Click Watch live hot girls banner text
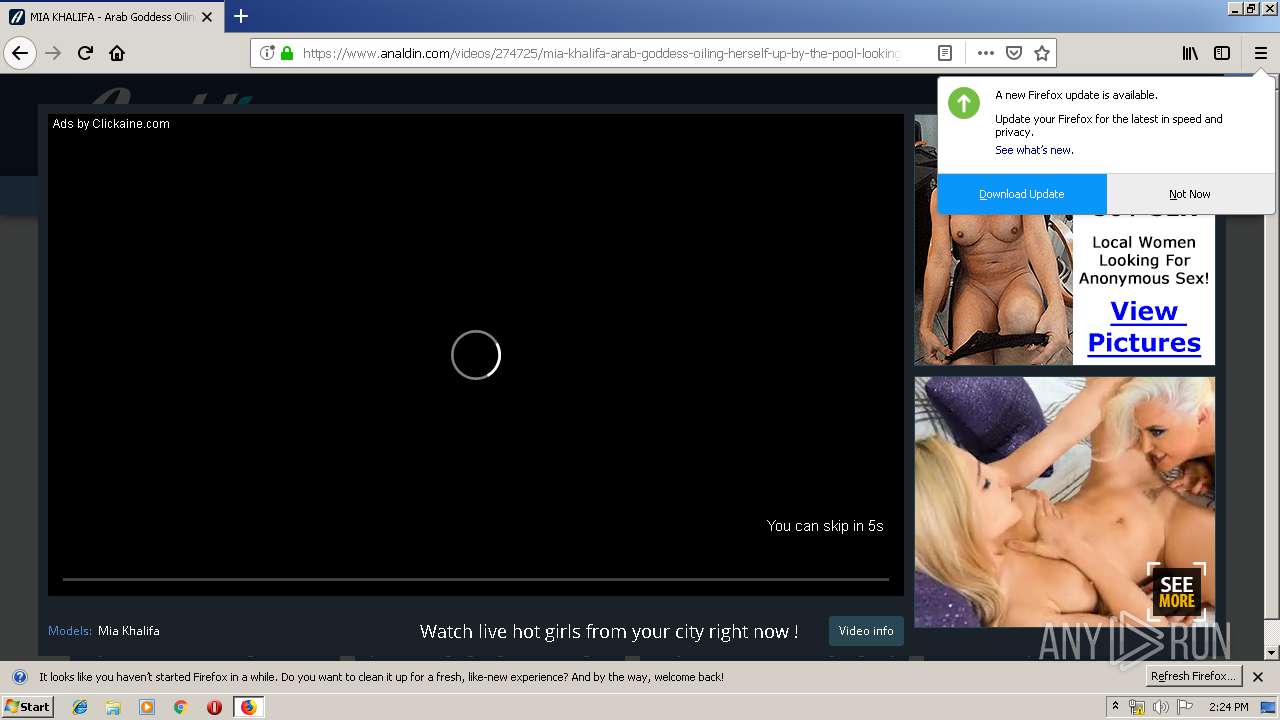The image size is (1280, 720). coord(609,631)
